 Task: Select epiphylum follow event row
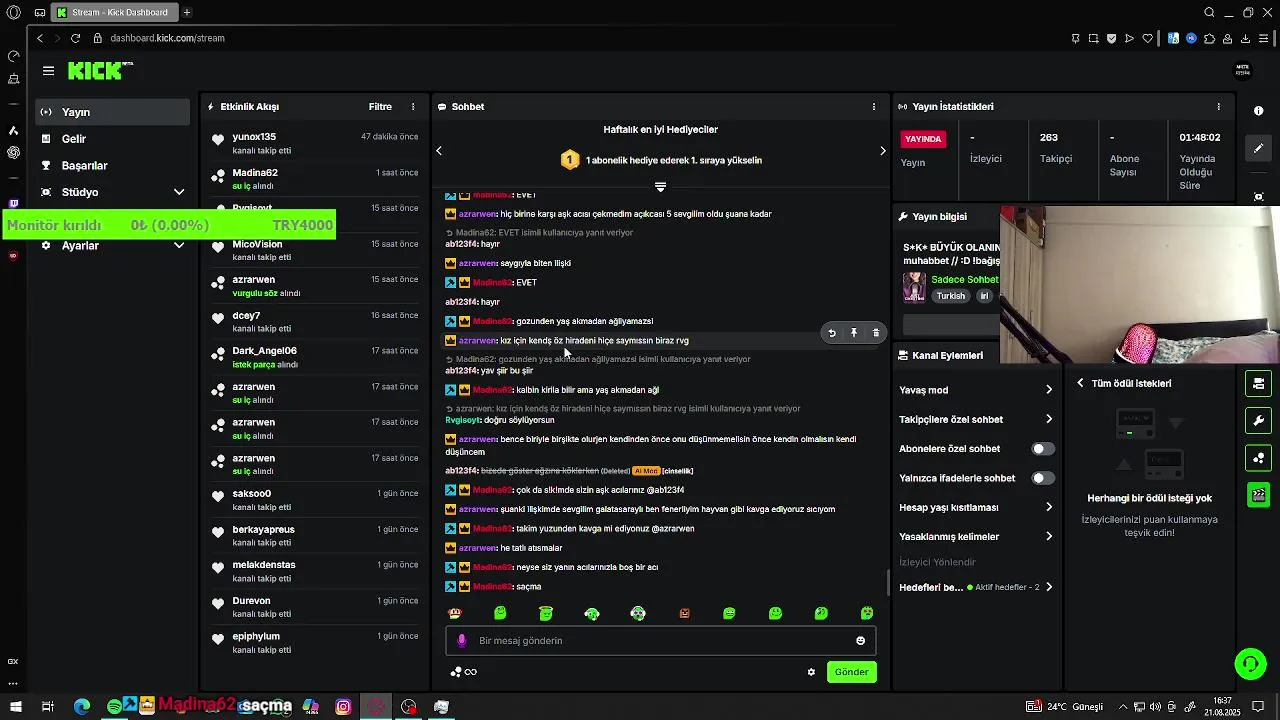click(314, 642)
